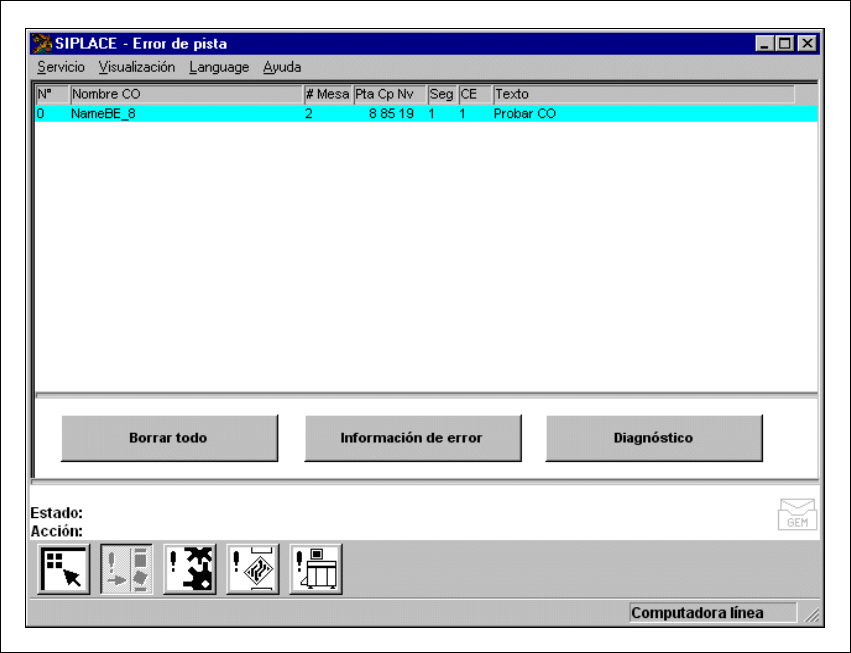Click the Pta Cp Nv column header
This screenshot has width=851, height=653.
(390, 94)
